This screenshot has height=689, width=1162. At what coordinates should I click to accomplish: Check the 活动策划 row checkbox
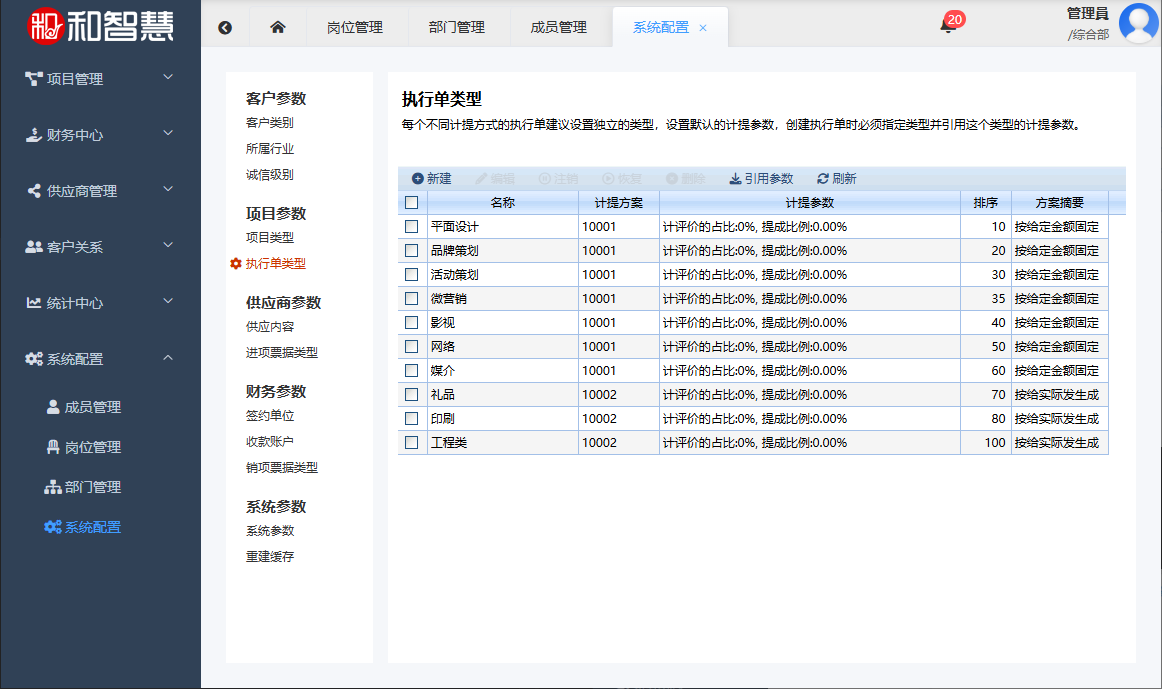(412, 274)
